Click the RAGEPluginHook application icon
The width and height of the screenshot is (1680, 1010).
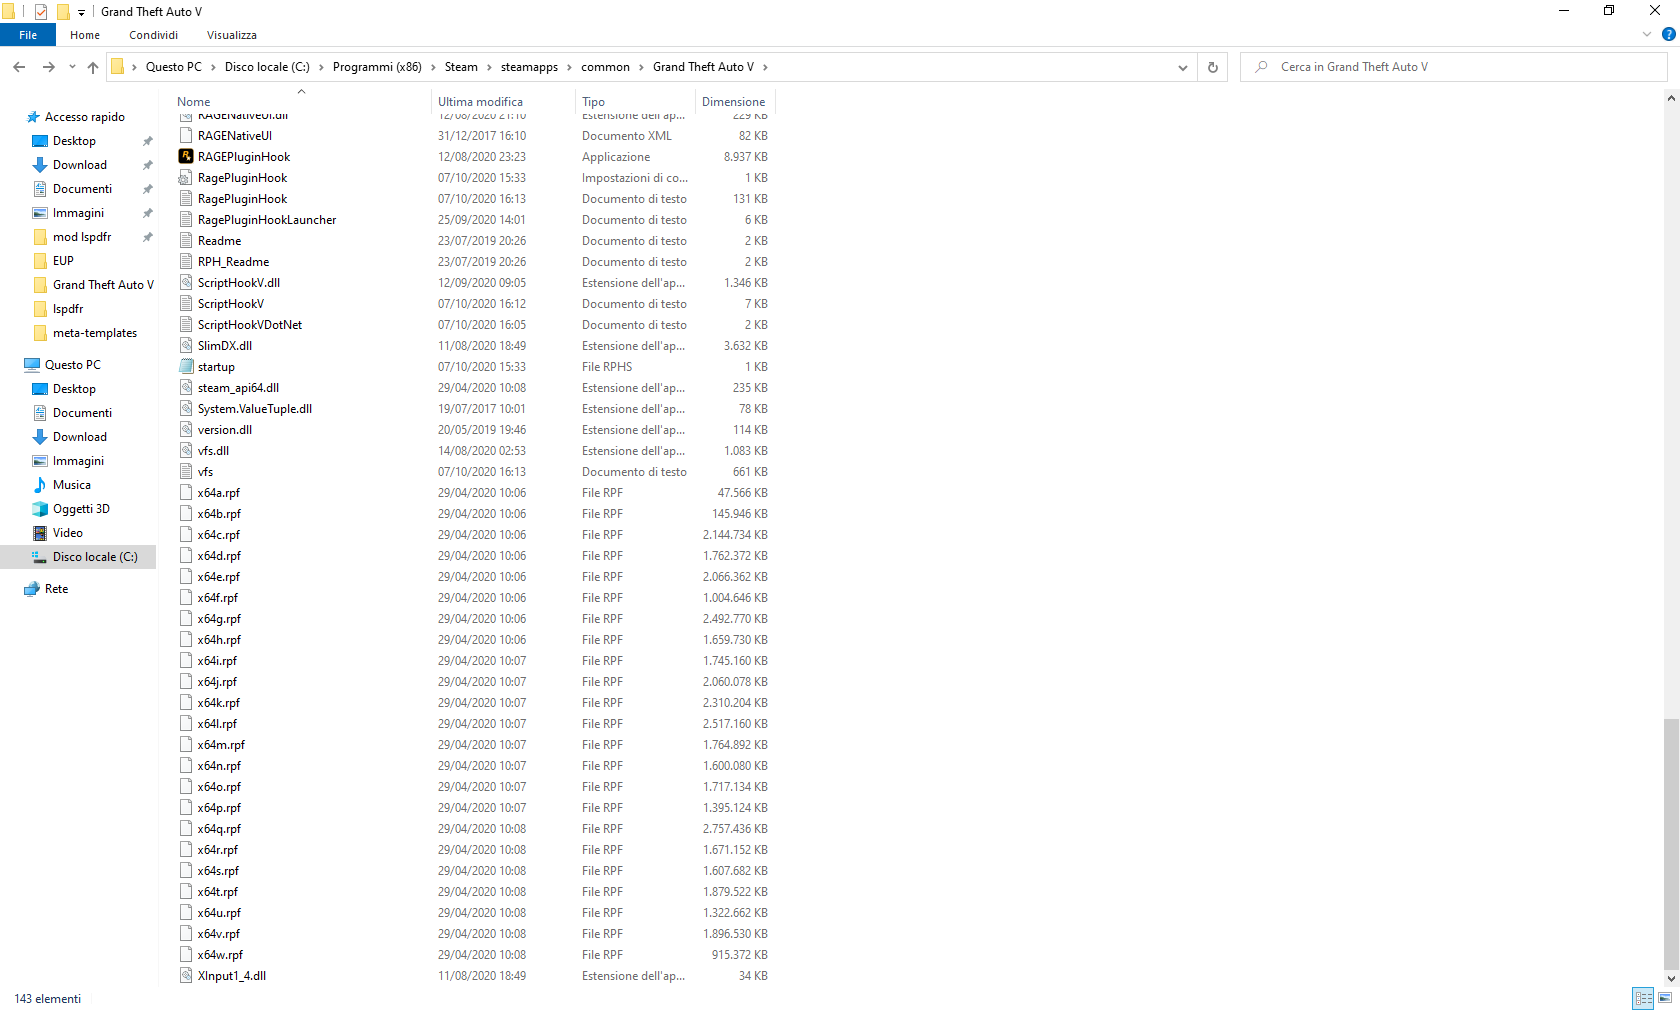(x=186, y=156)
